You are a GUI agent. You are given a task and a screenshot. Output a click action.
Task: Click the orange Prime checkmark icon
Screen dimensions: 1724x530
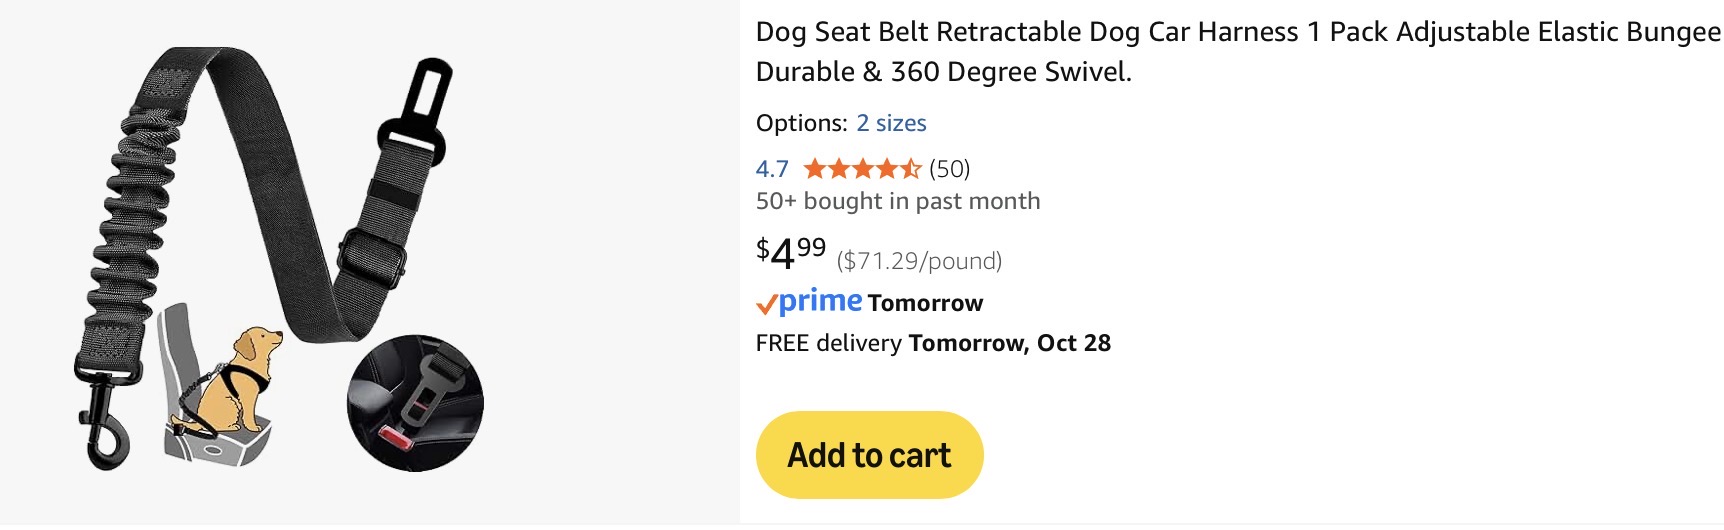tap(766, 303)
